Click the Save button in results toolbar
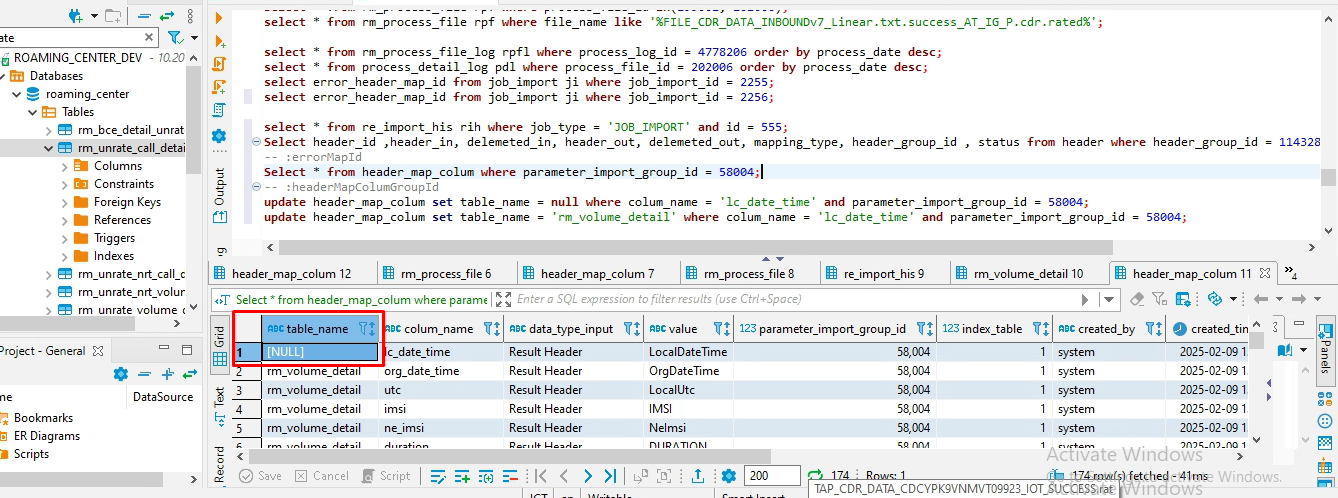1338x498 pixels. pos(260,476)
